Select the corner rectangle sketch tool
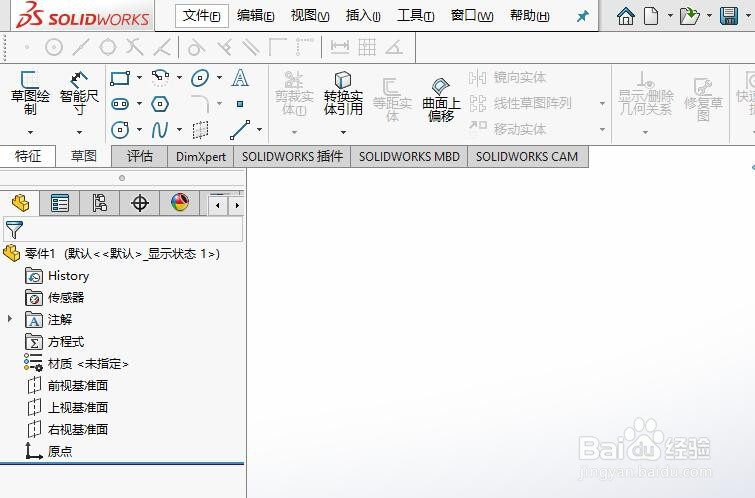 coord(120,78)
